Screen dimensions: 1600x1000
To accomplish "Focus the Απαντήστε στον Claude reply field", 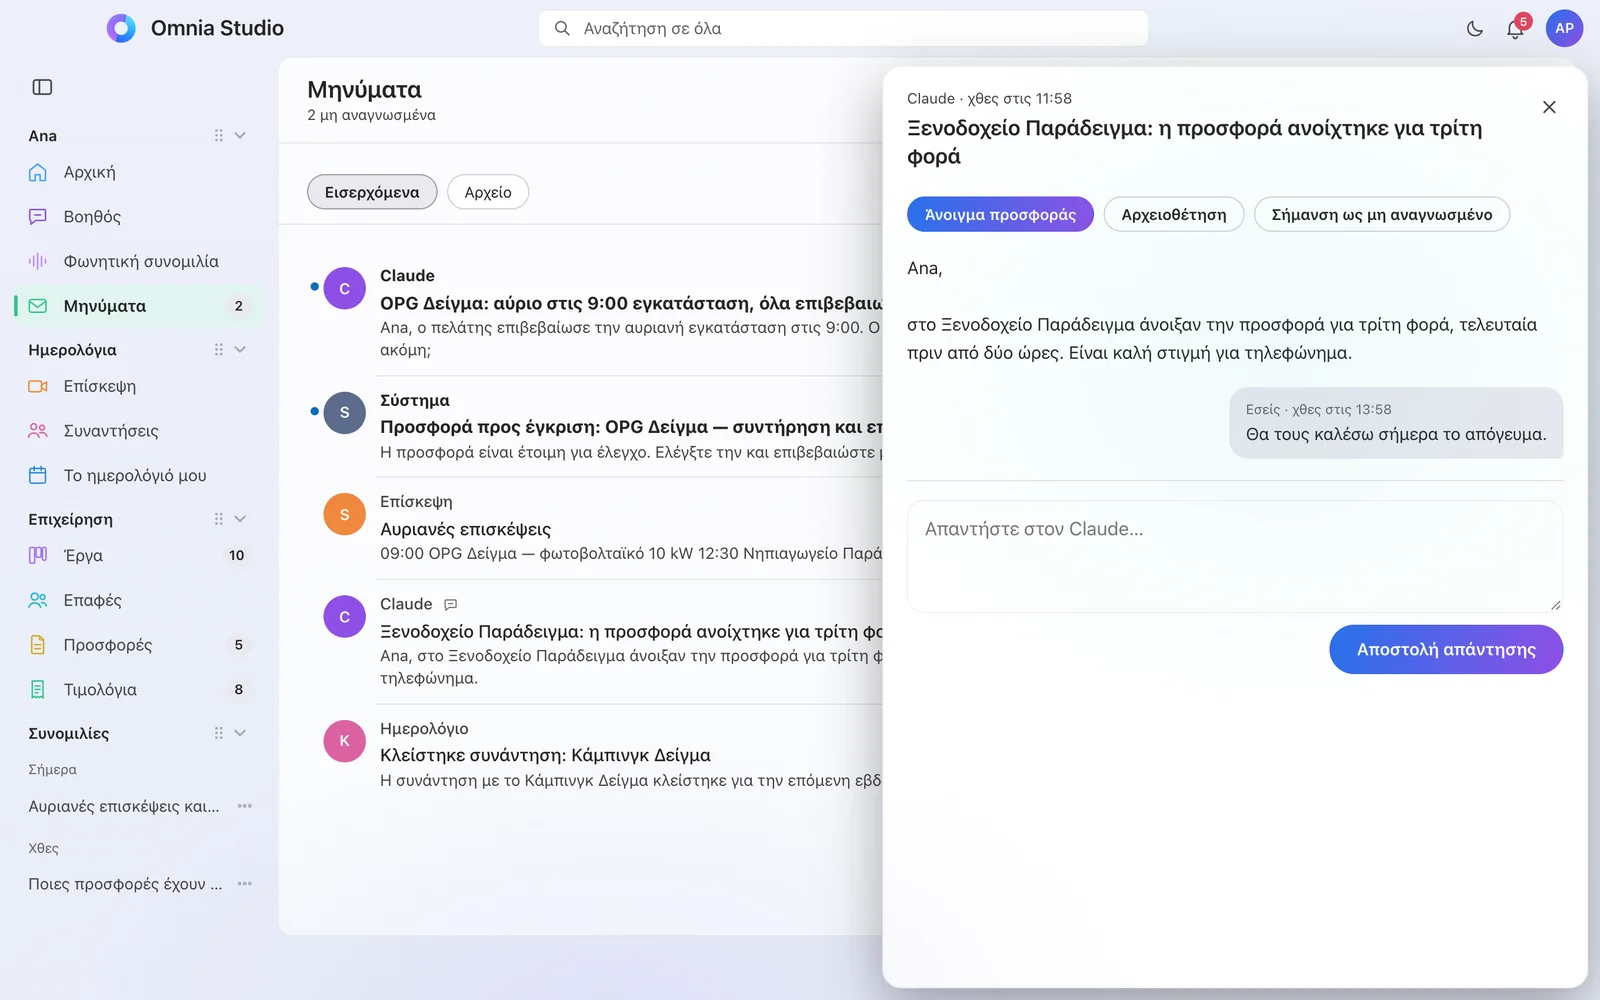I will 1235,556.
